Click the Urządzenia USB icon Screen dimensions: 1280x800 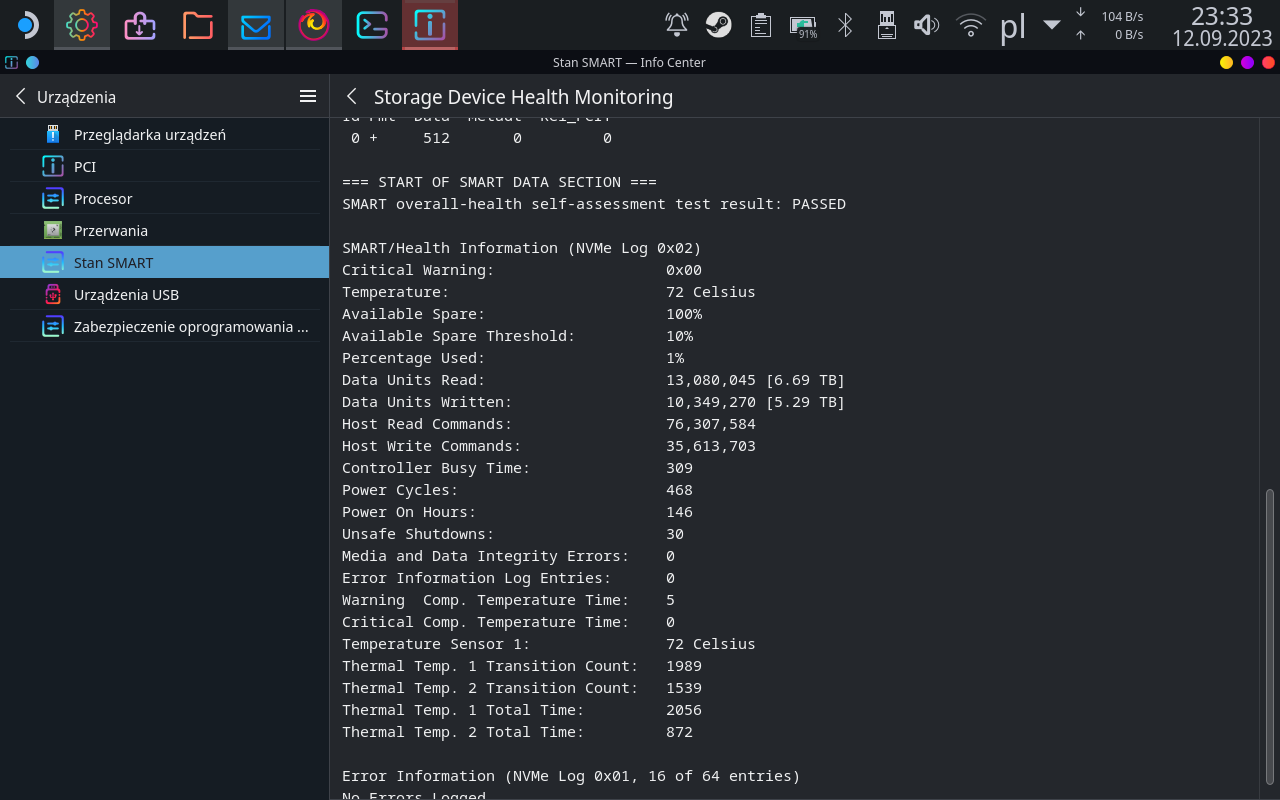[53, 295]
